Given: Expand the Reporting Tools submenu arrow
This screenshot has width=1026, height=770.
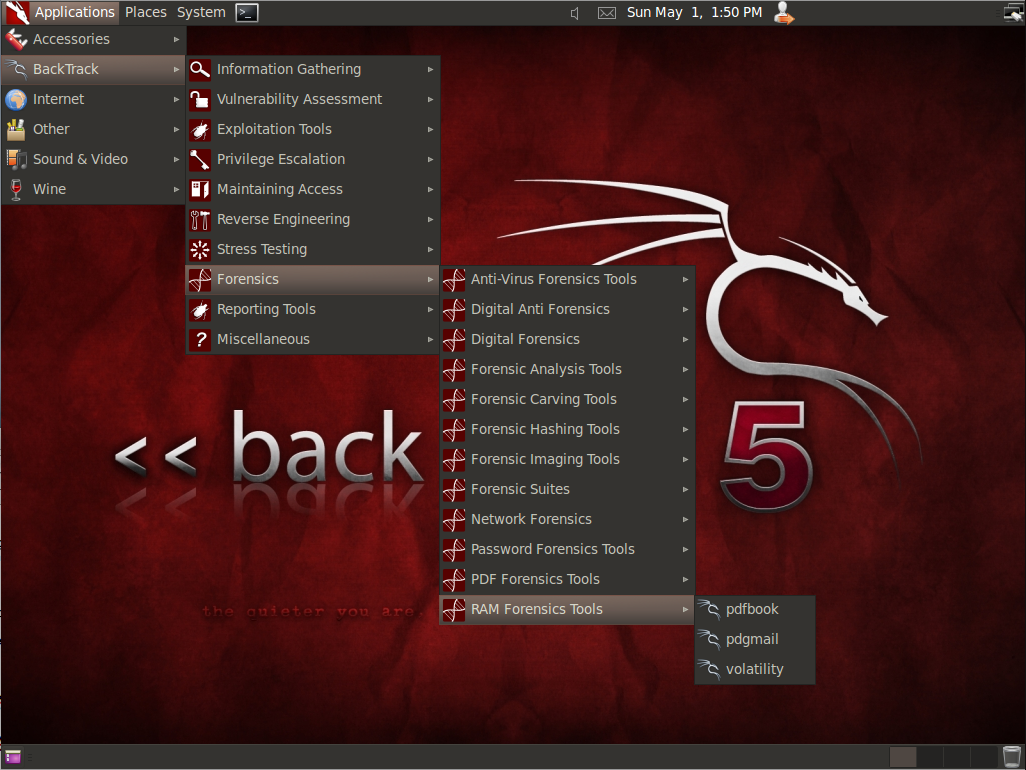Looking at the screenshot, I should tap(430, 309).
